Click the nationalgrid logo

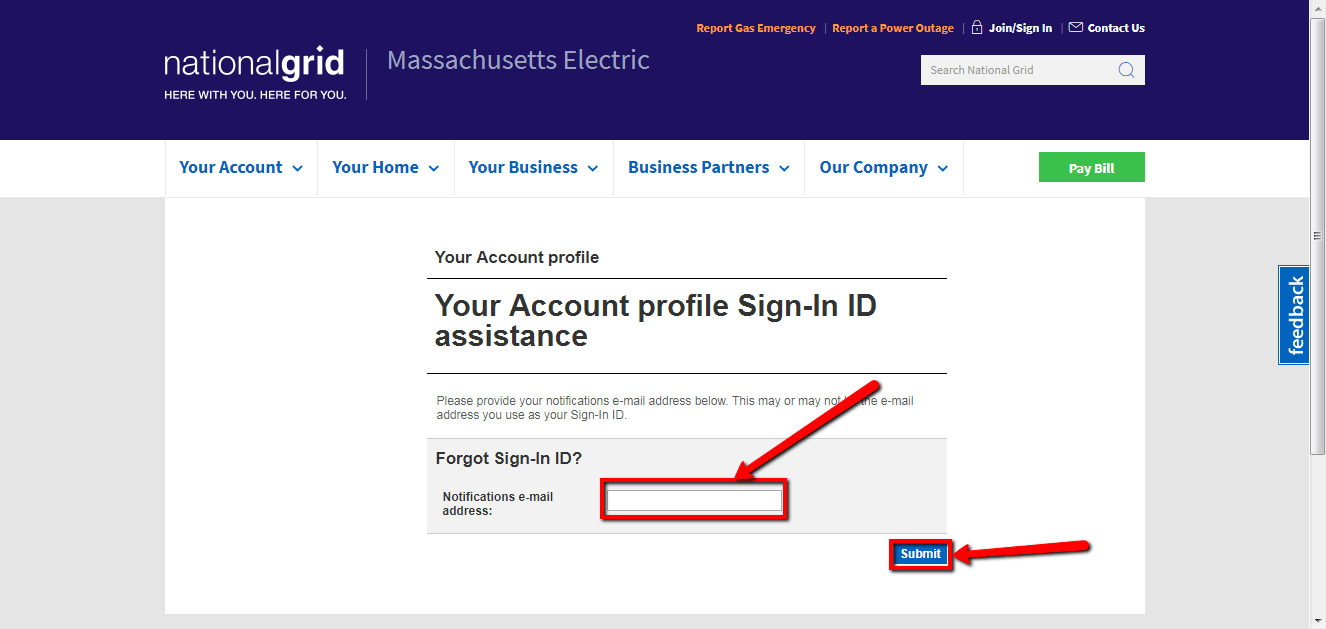click(x=255, y=63)
